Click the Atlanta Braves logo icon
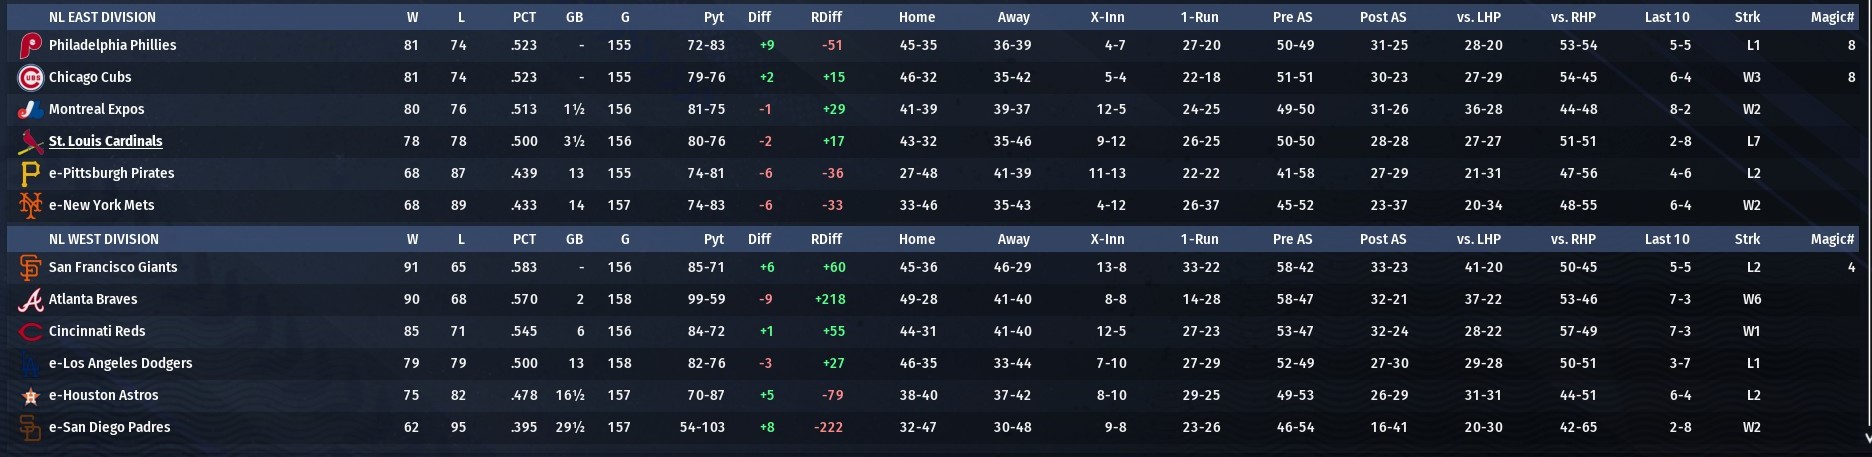 click(x=31, y=300)
